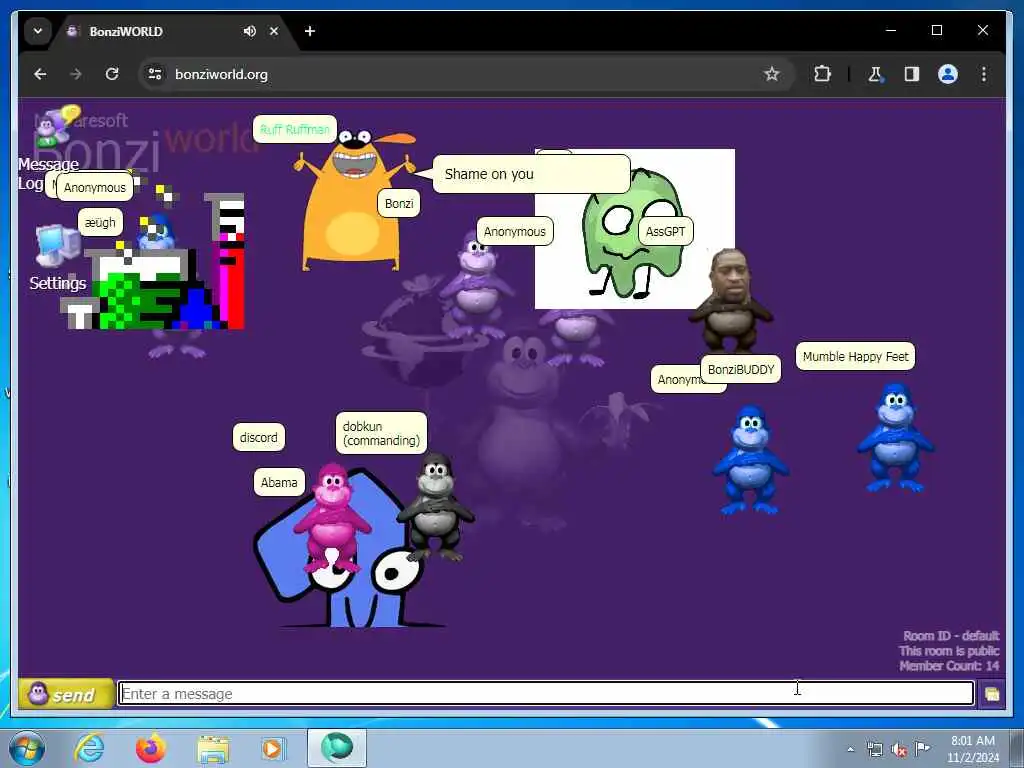Click the AssGPT brown Bonzi character
Screen dimensions: 1024x768
pos(730,300)
